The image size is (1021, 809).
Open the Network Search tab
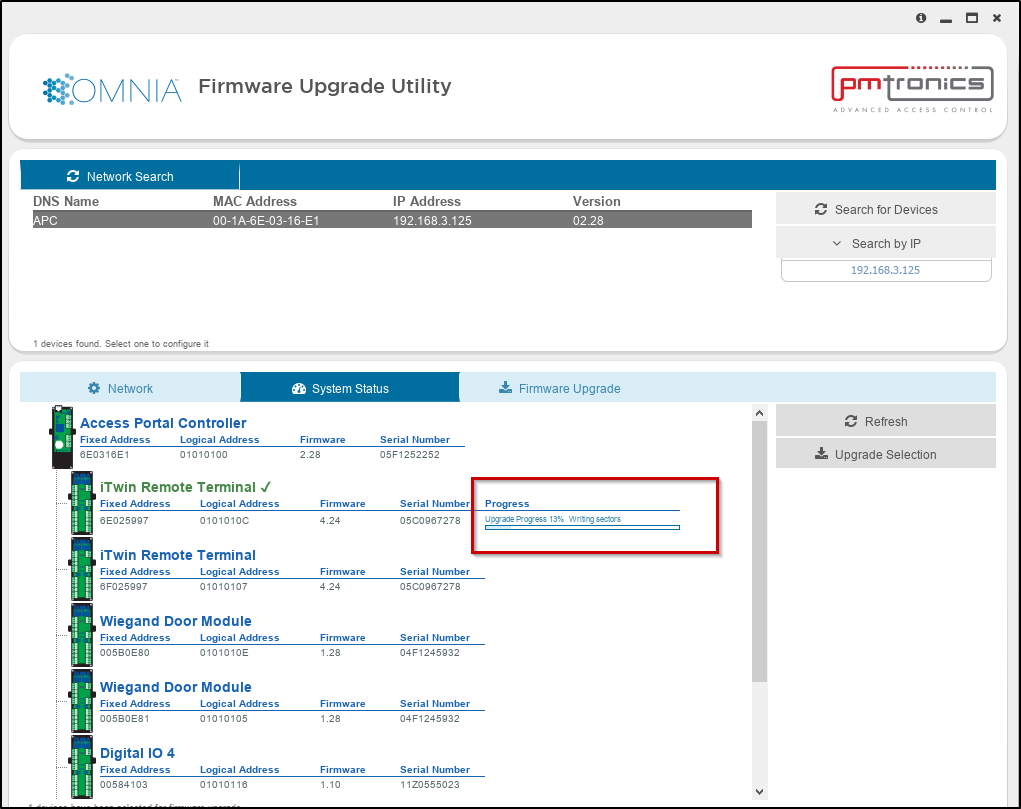130,176
